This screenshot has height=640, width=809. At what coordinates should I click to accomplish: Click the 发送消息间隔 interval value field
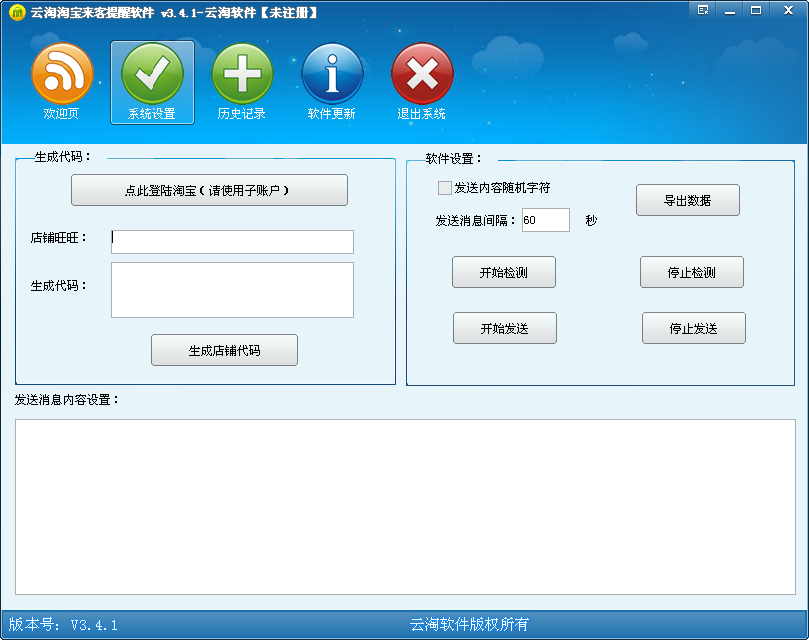point(546,219)
